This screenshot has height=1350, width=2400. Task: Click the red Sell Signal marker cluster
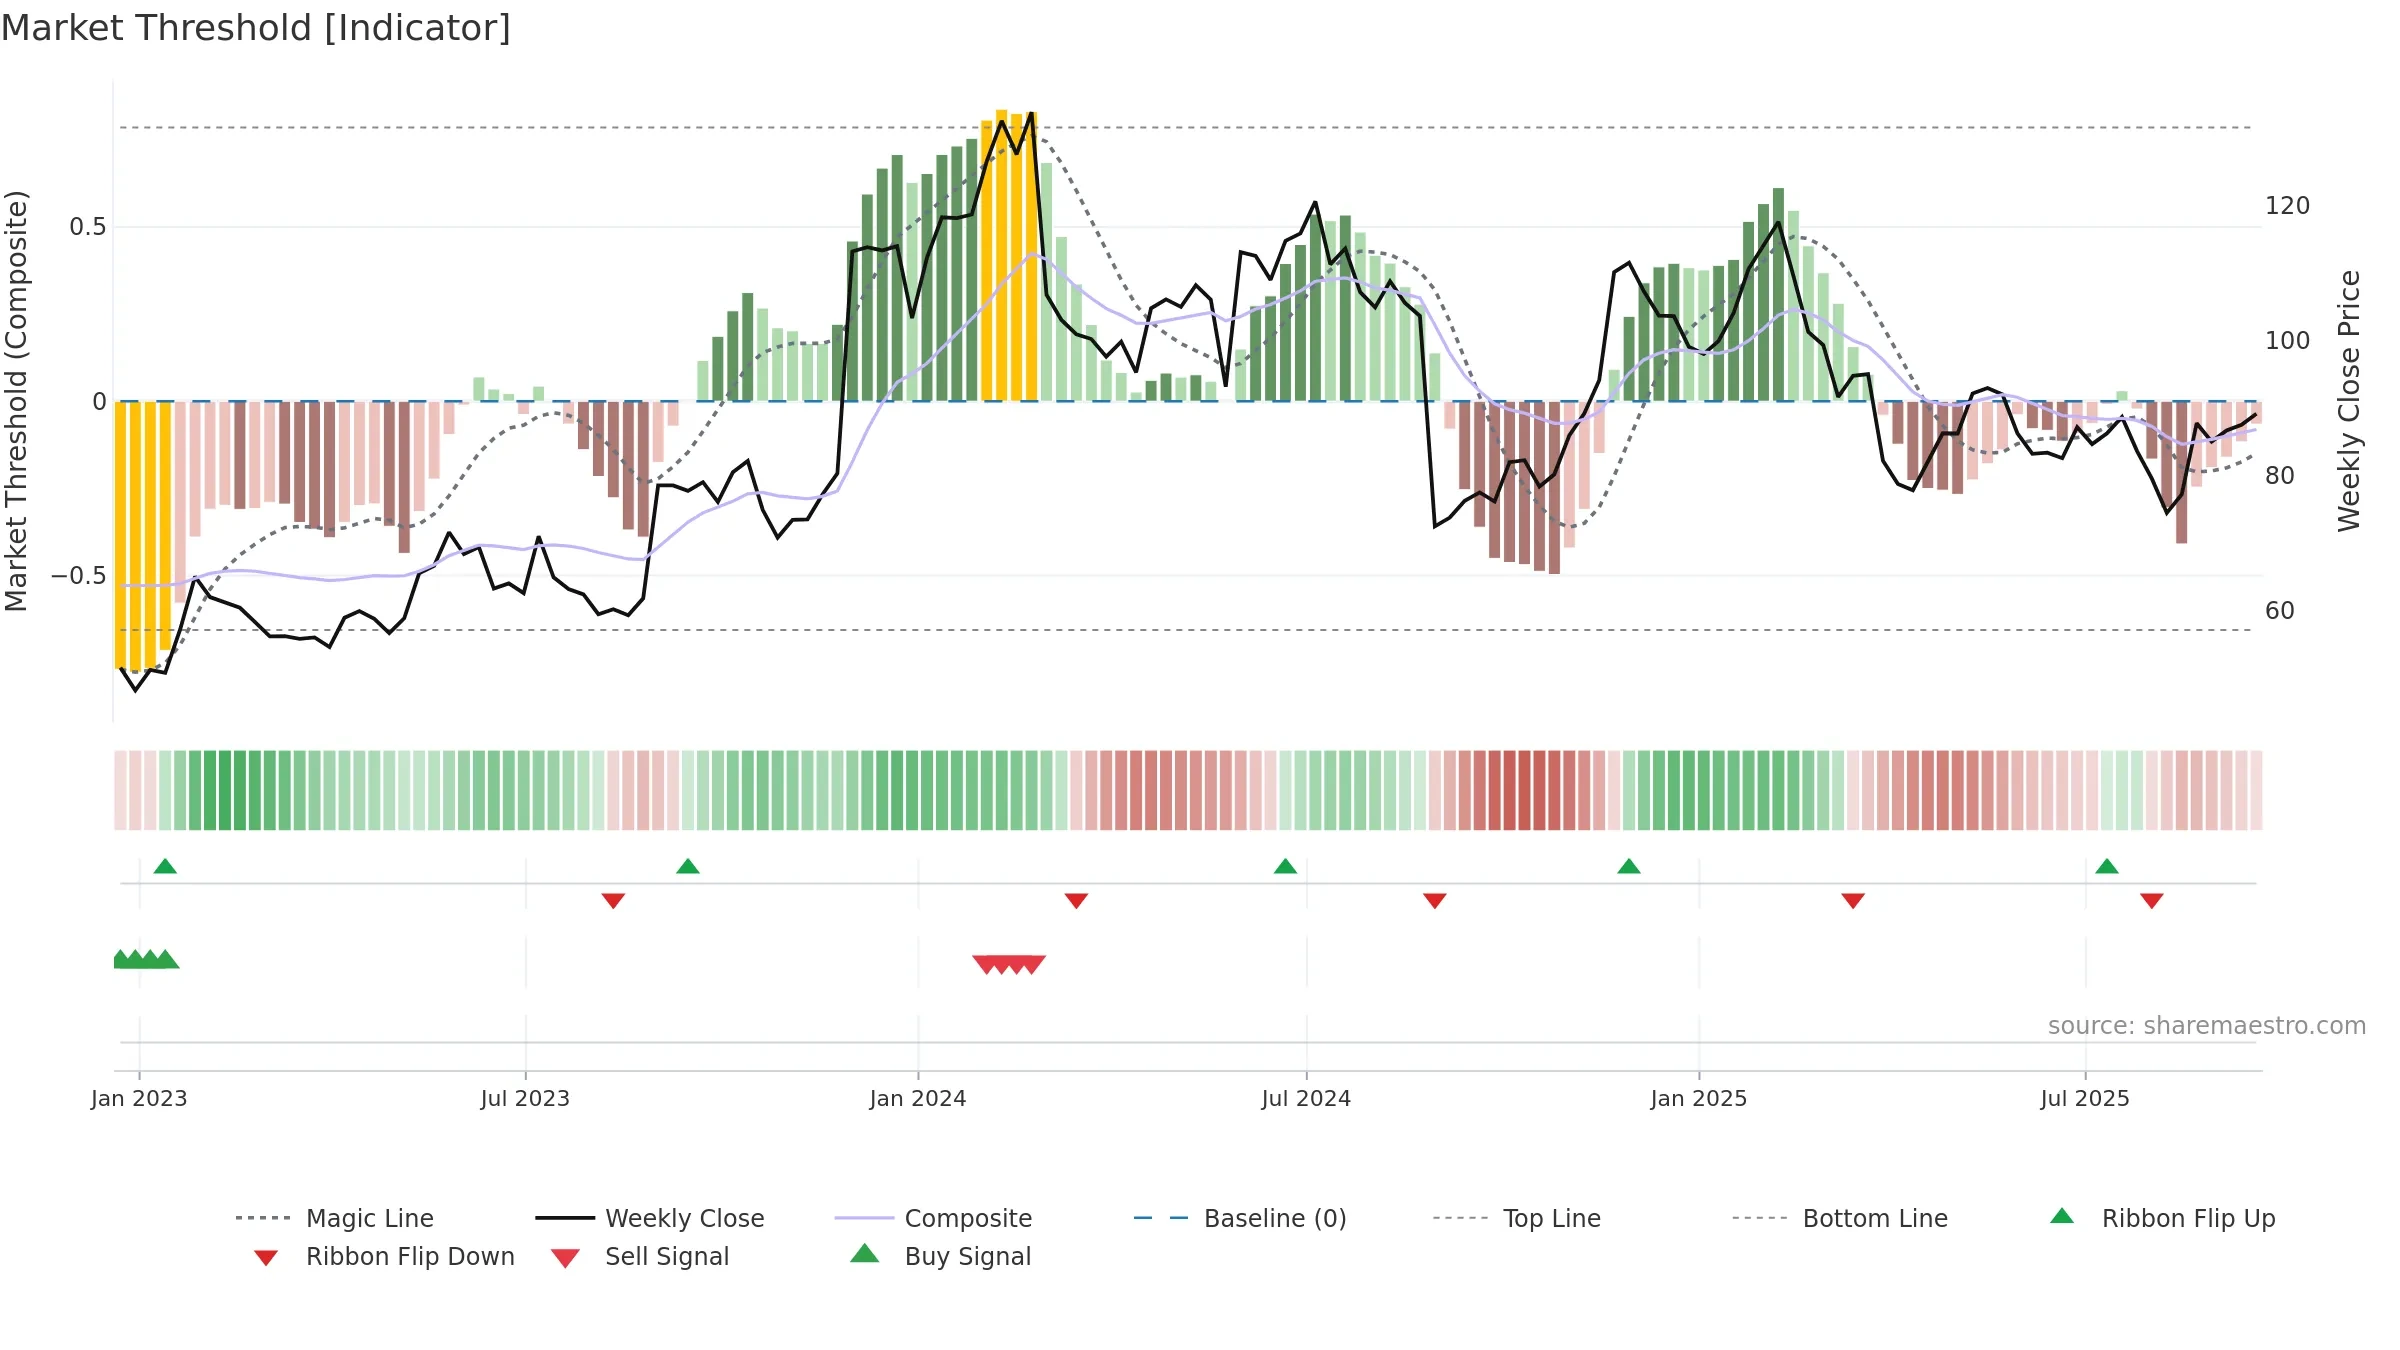[x=1009, y=964]
